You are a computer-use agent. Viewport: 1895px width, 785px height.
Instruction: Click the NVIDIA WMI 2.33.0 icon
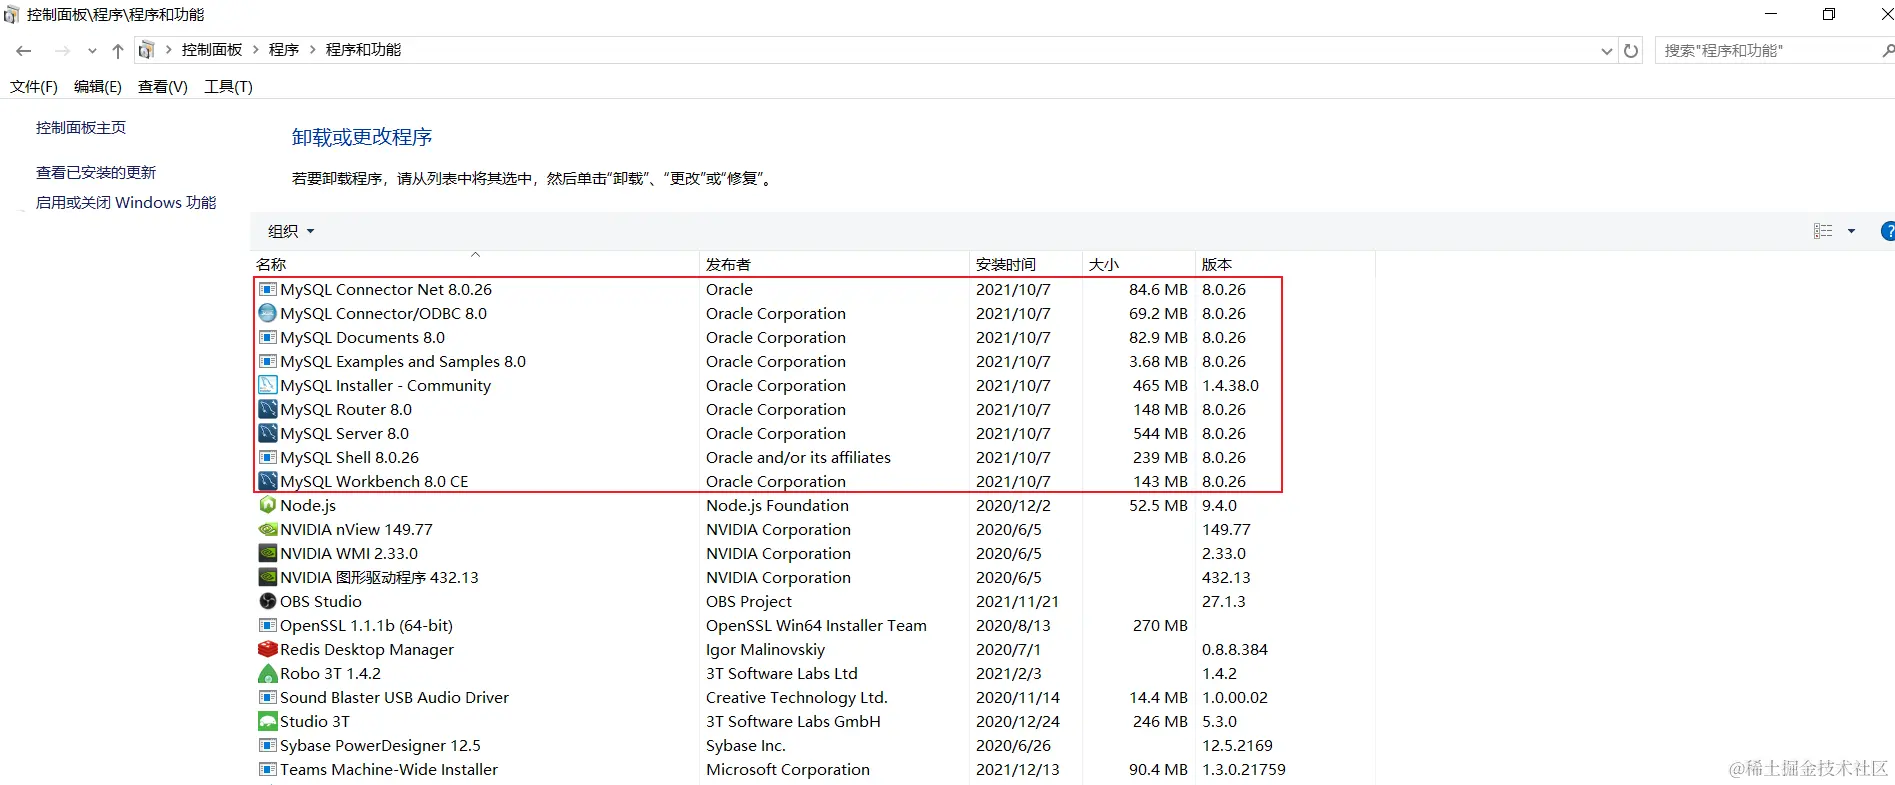coord(268,553)
